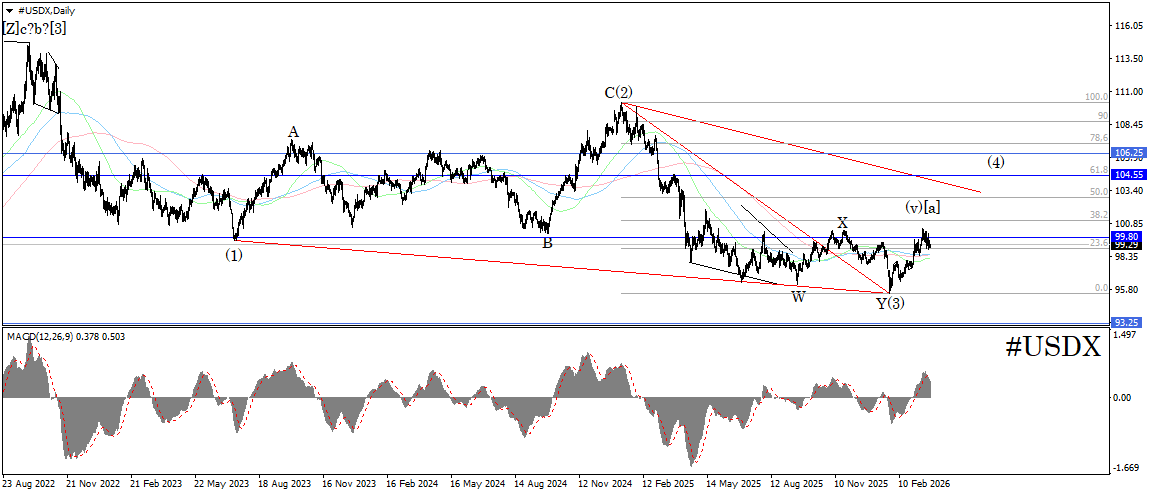This screenshot has width=1149, height=495.
Task: Select the Y(3) wave label
Action: [890, 302]
